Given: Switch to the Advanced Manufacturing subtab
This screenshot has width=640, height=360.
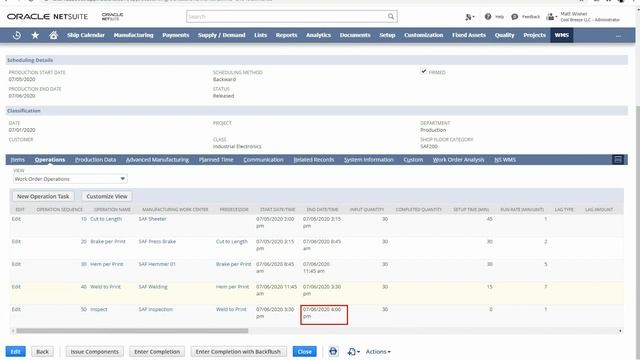Looking at the screenshot, I should (x=158, y=160).
